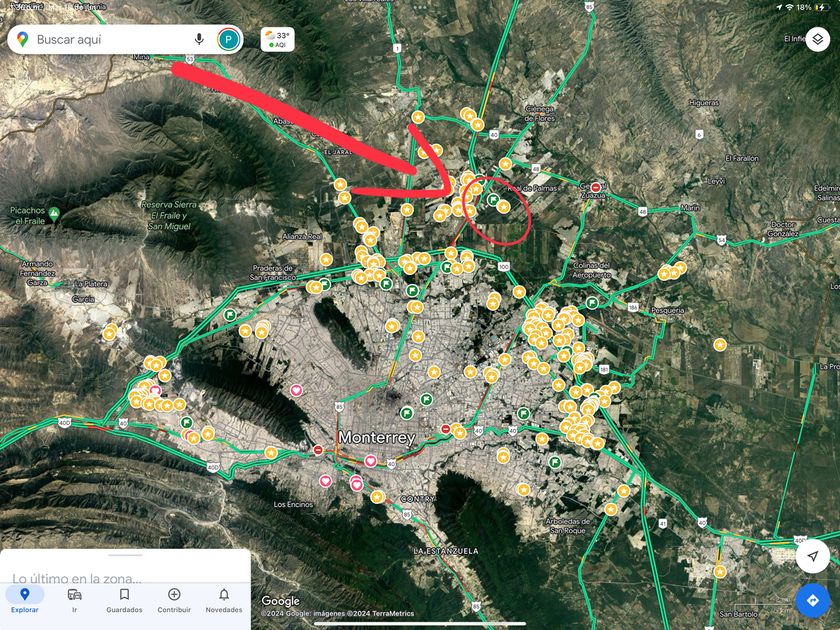This screenshot has width=840, height=630.
Task: Open the profile avatar with letter P
Action: point(229,39)
